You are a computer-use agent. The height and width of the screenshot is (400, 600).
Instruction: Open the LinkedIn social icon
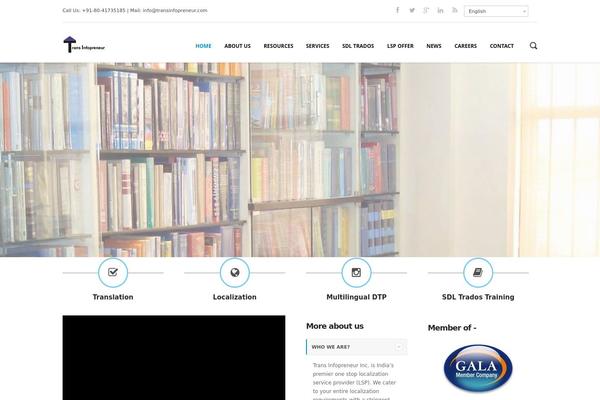pos(440,10)
